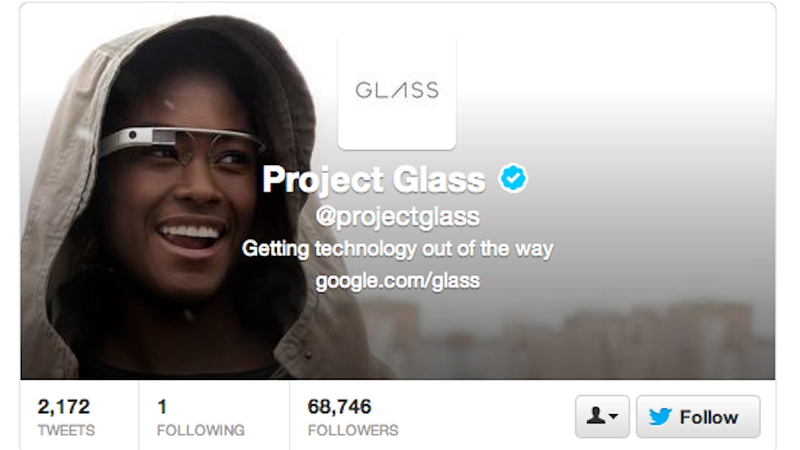Open the user actions dropdown caret
The image size is (800, 450).
pos(613,416)
